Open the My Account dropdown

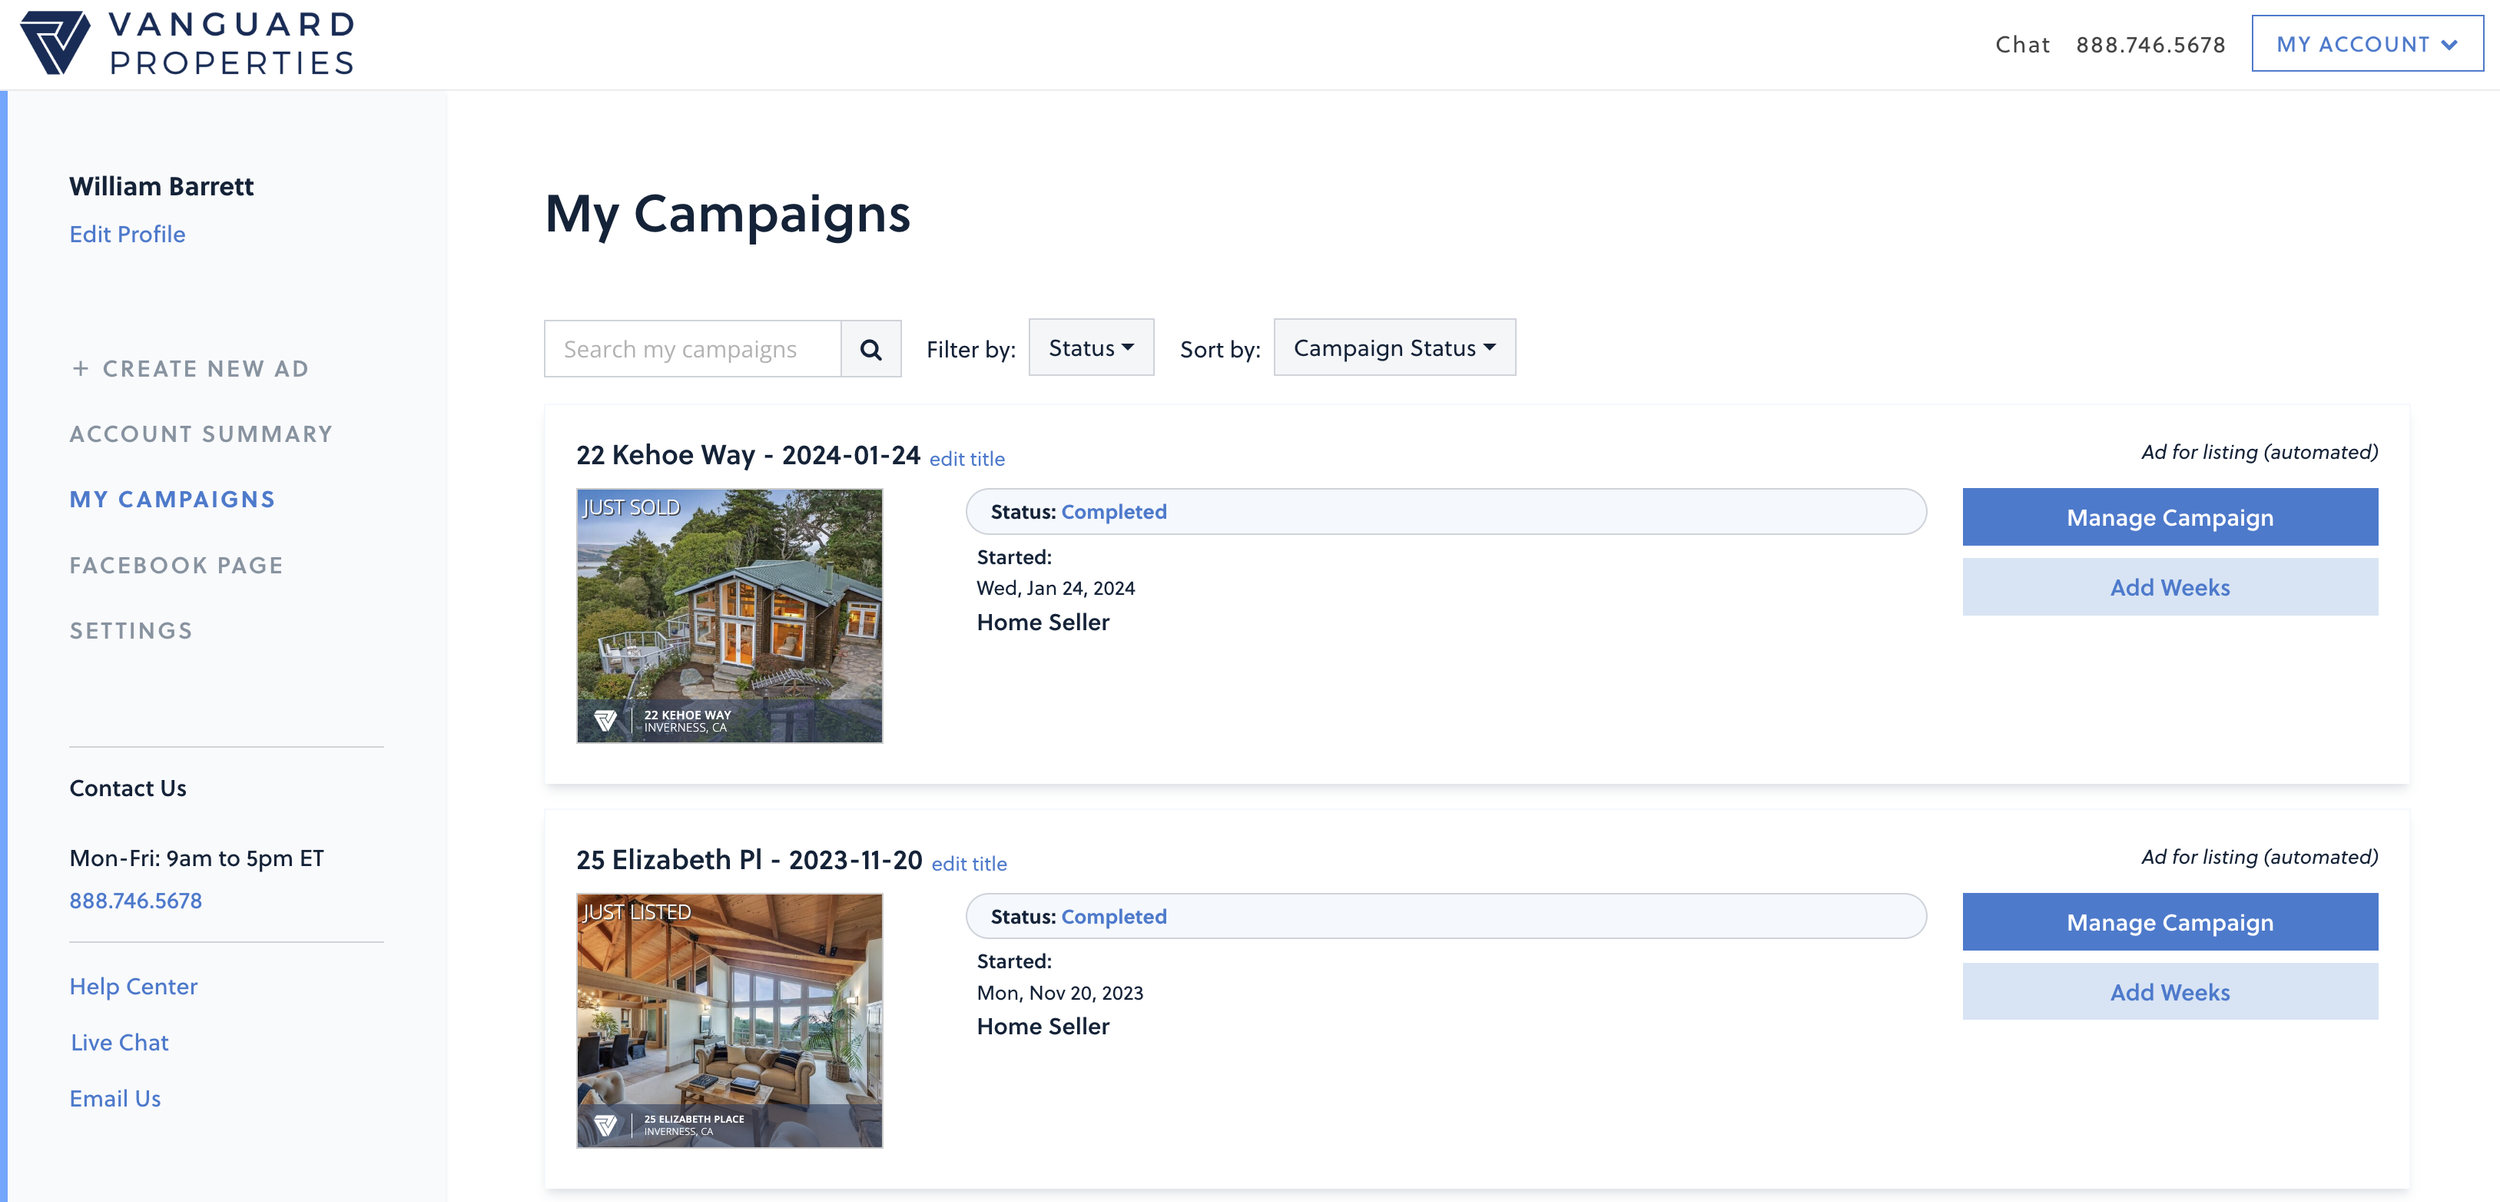coord(2366,44)
